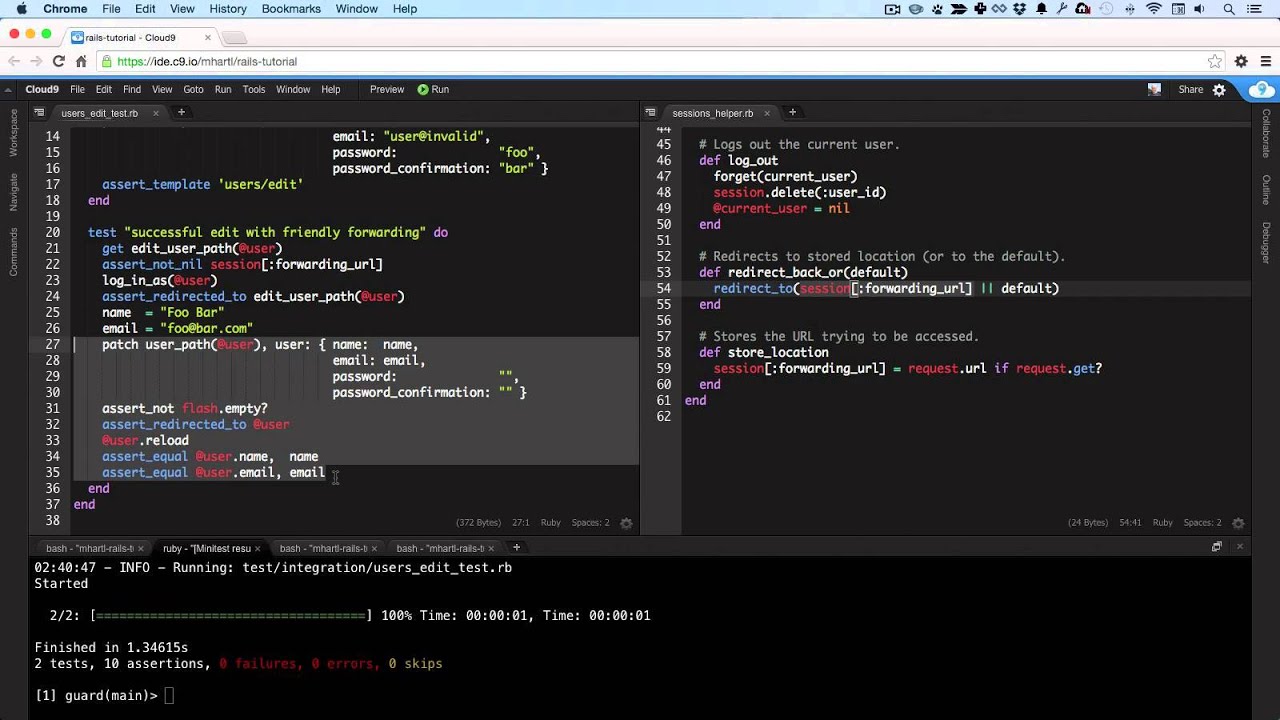Open left editor settings gear in status bar
This screenshot has width=1280, height=720.
pos(626,523)
